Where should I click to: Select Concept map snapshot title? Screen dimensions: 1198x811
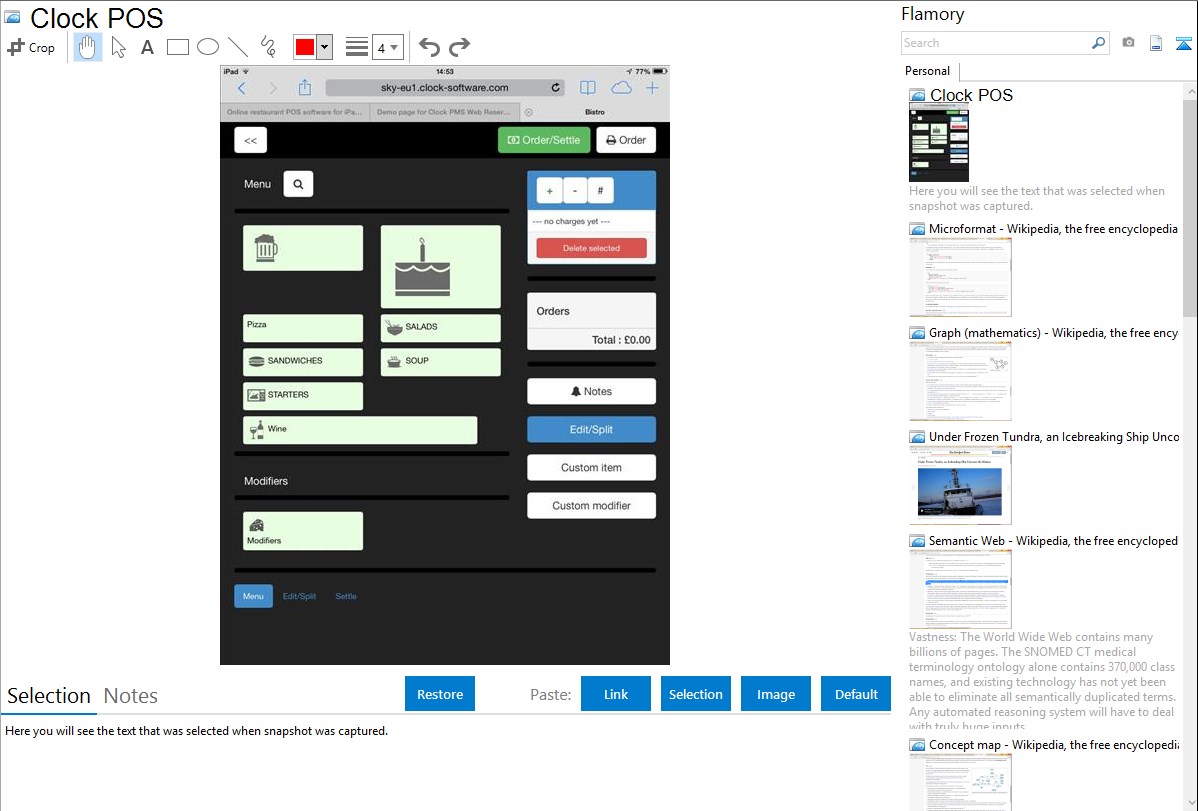pos(1053,744)
